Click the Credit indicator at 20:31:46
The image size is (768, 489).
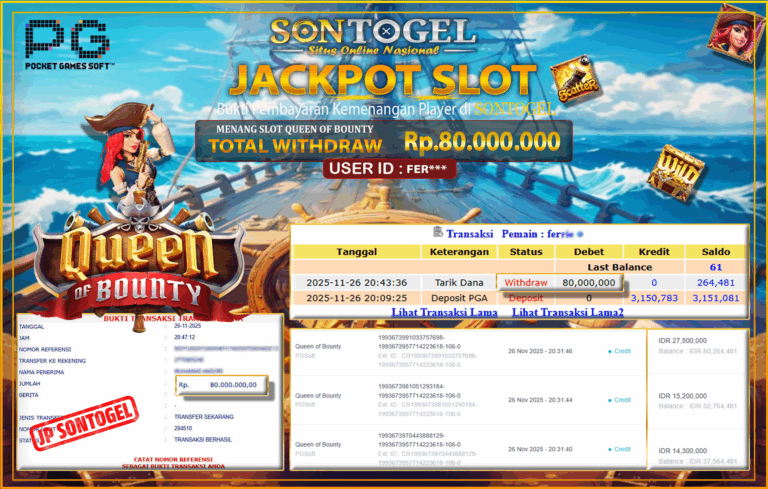click(620, 351)
